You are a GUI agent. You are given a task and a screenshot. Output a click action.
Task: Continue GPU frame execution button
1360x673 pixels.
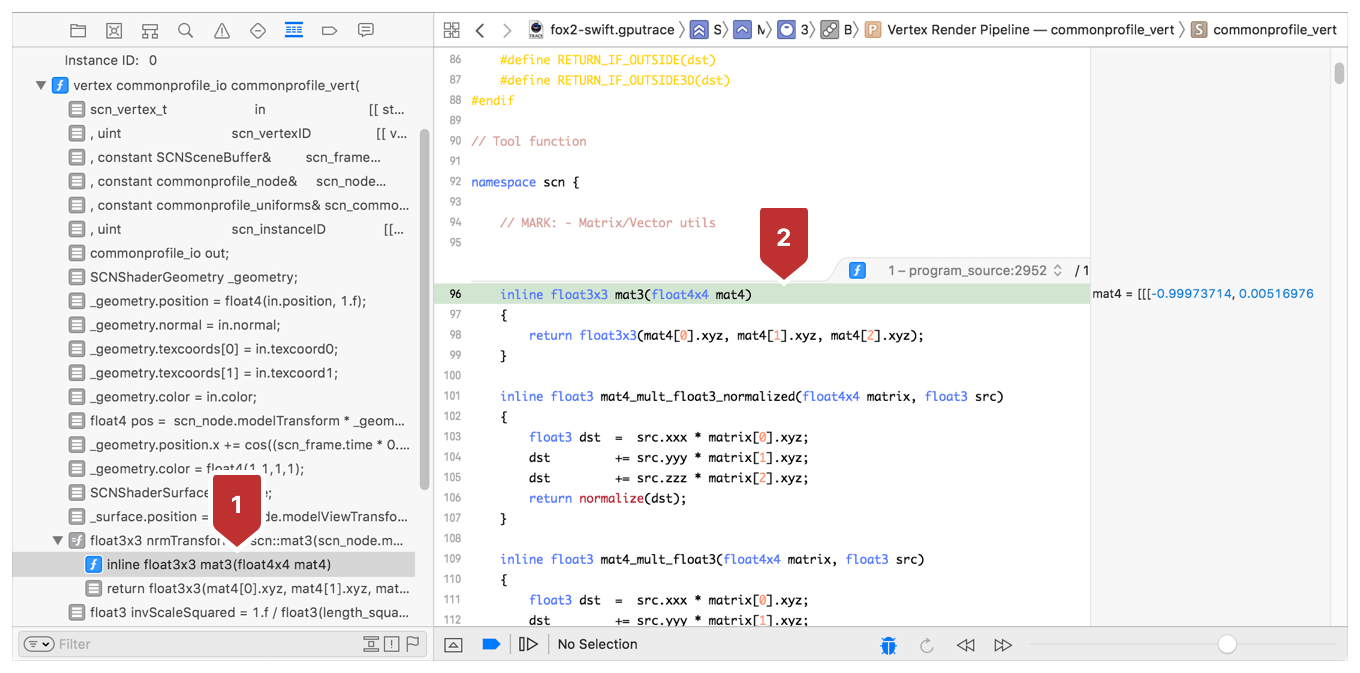click(x=528, y=645)
